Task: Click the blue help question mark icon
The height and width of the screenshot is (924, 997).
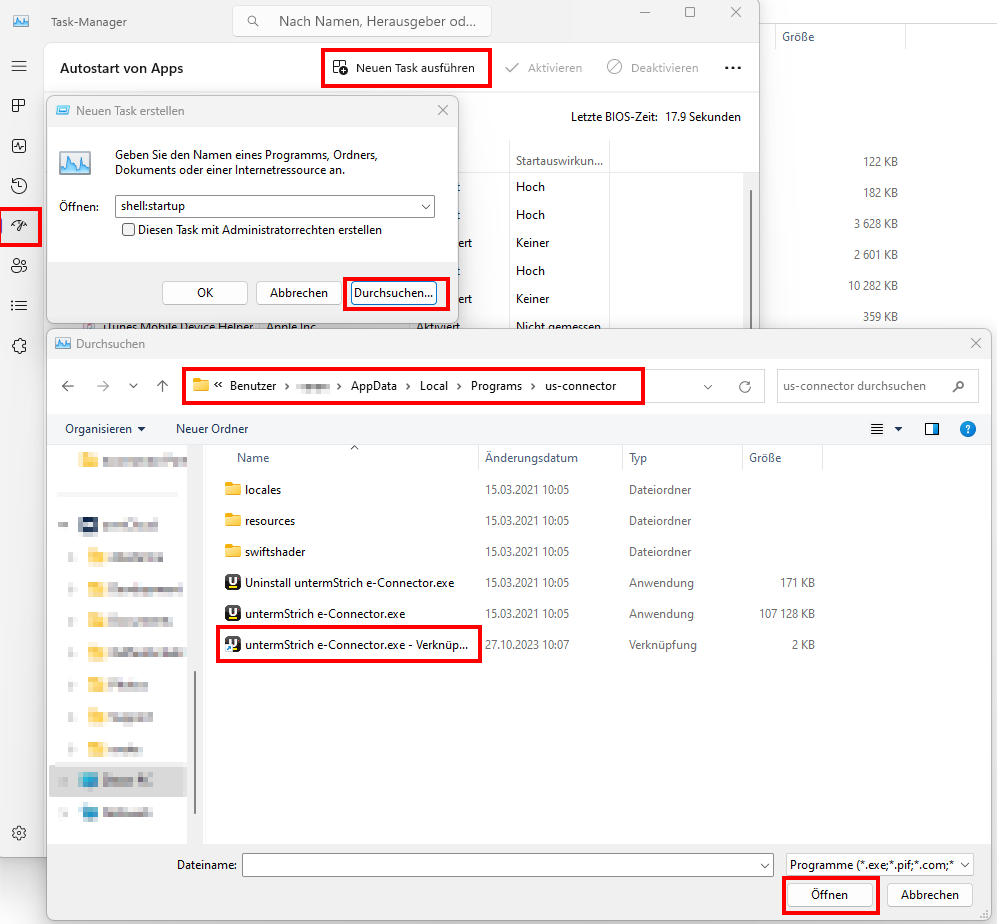Action: point(967,429)
